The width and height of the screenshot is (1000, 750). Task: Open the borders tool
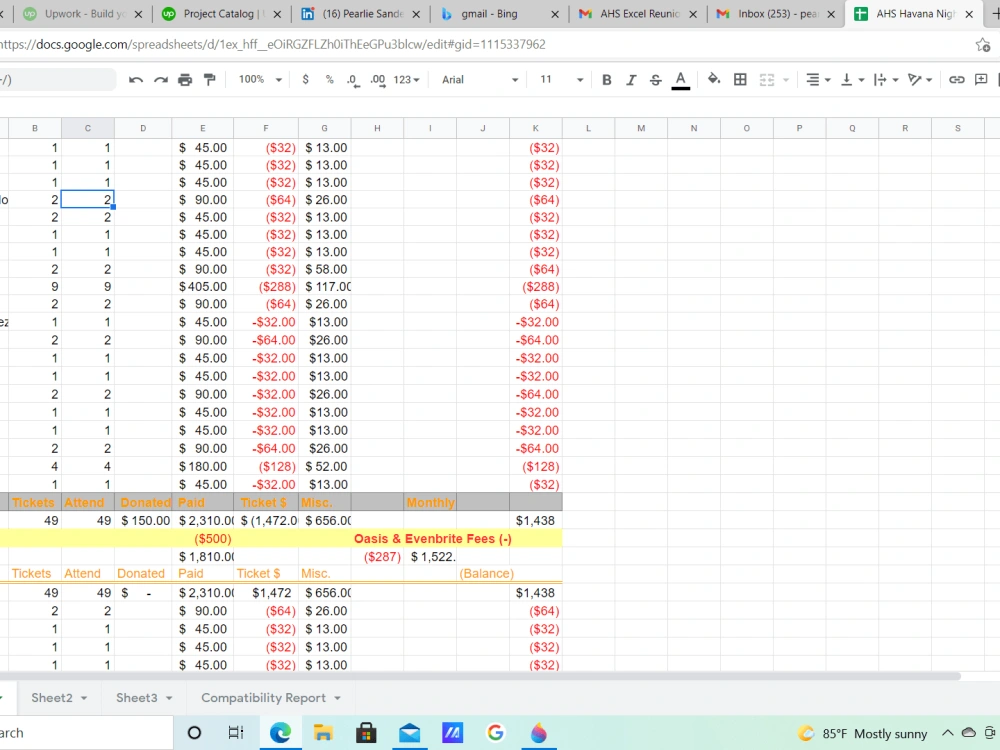point(740,80)
